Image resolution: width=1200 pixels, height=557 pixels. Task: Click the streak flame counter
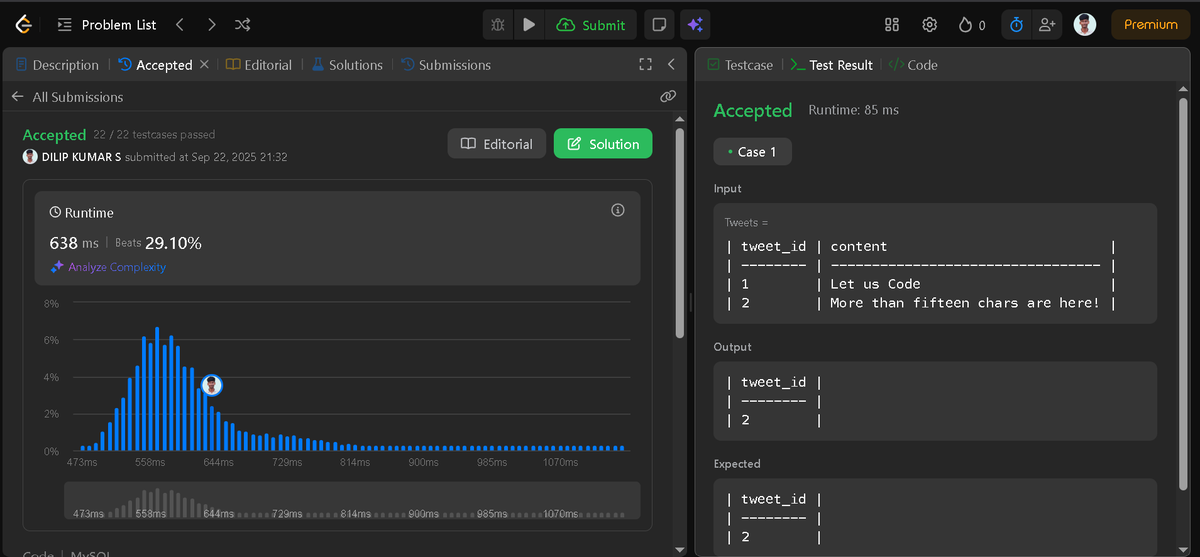point(972,24)
